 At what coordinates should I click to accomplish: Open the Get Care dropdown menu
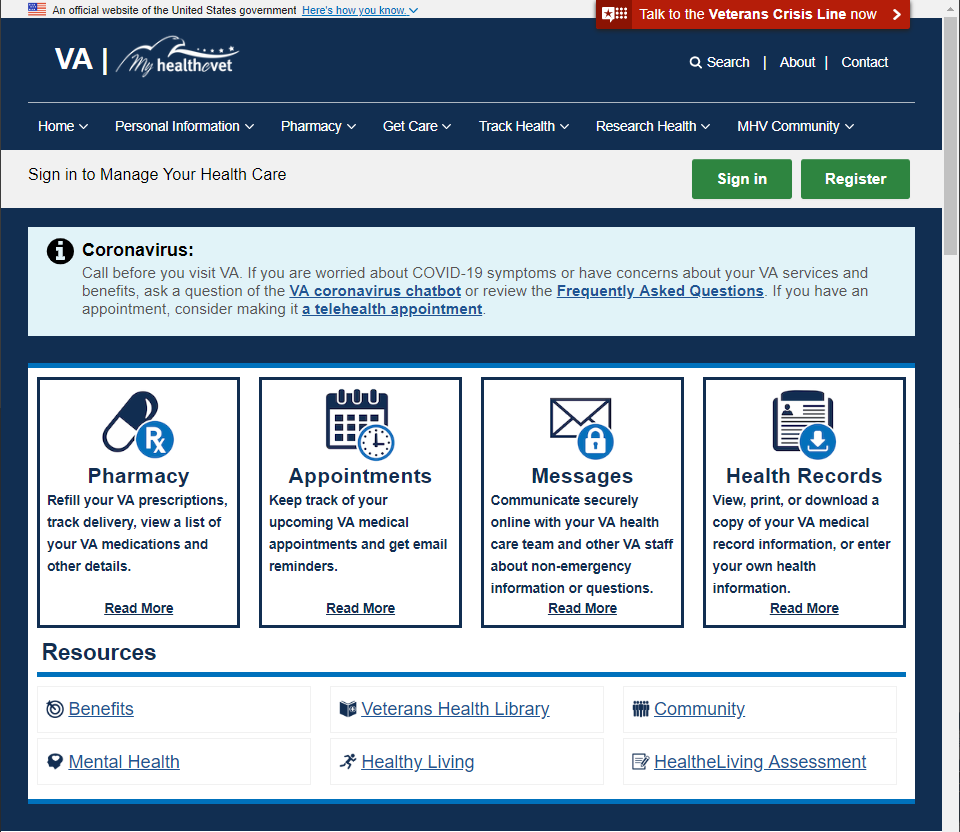click(417, 126)
